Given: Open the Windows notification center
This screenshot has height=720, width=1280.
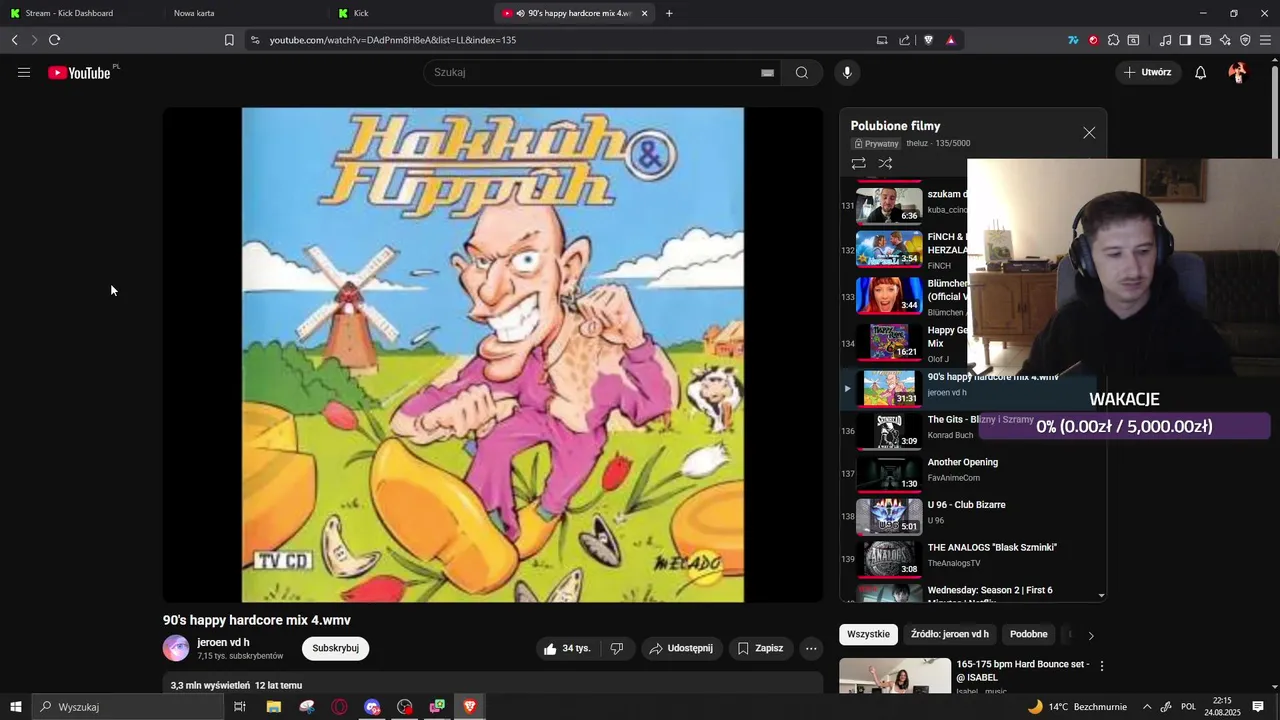Looking at the screenshot, I should (1258, 707).
